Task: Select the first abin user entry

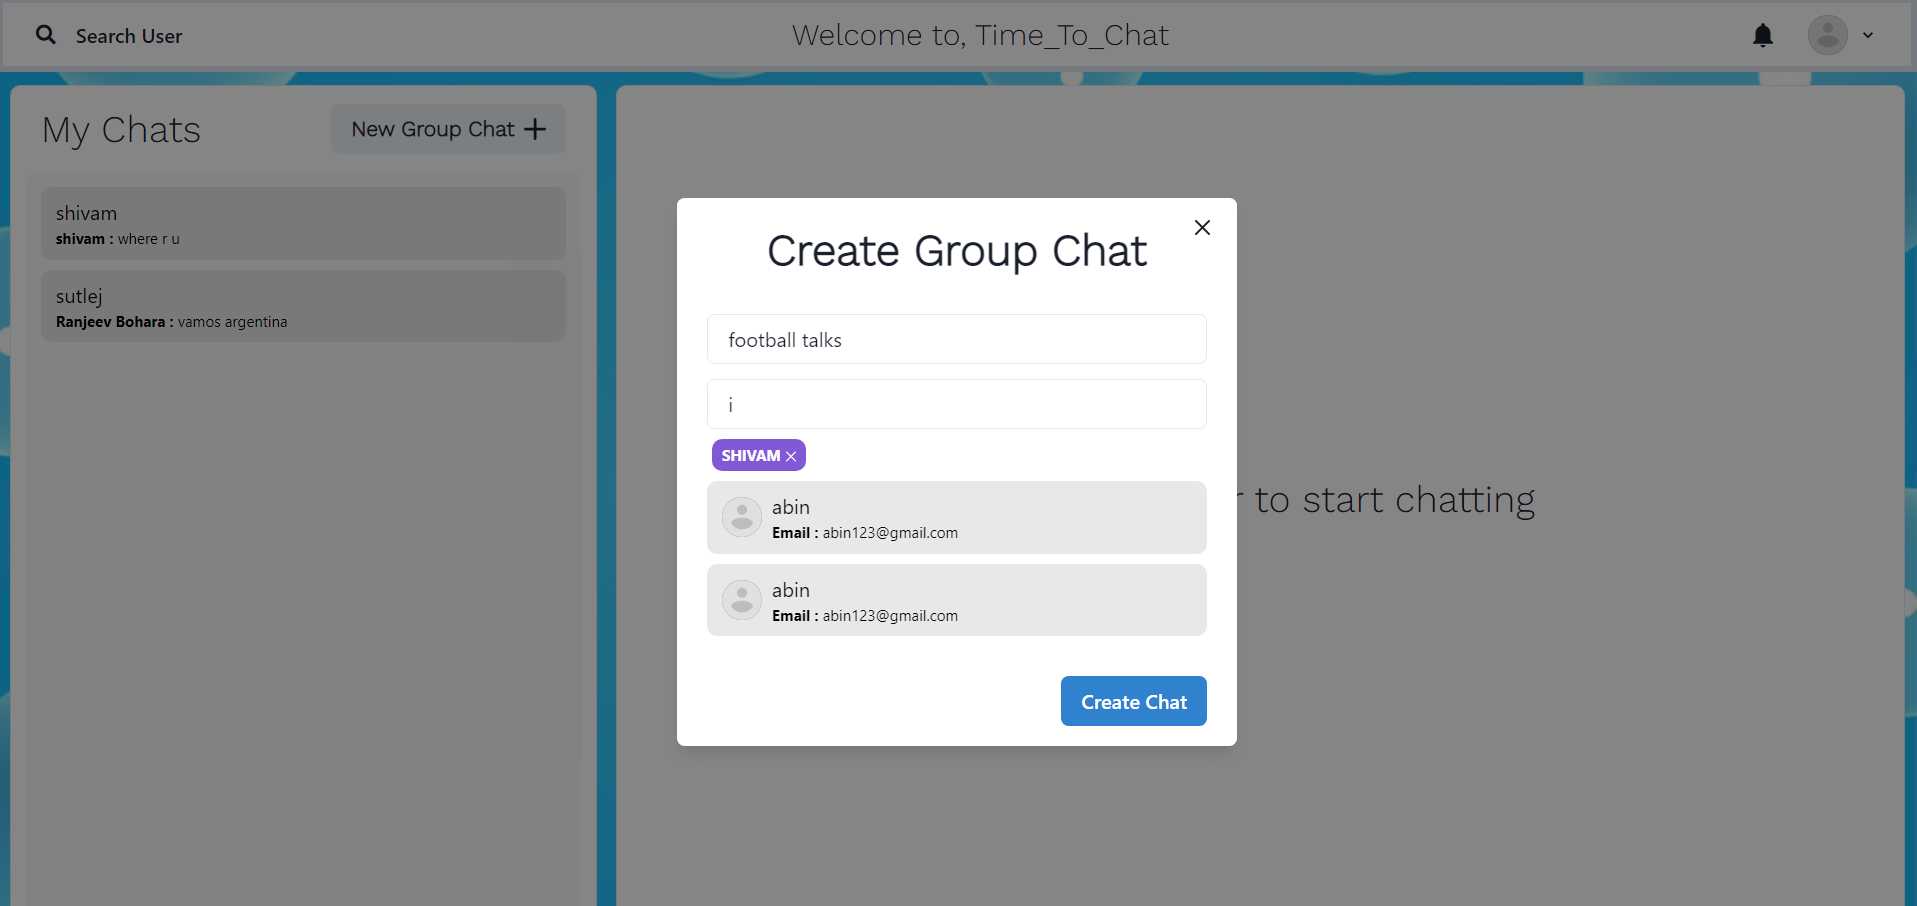Action: coord(956,517)
